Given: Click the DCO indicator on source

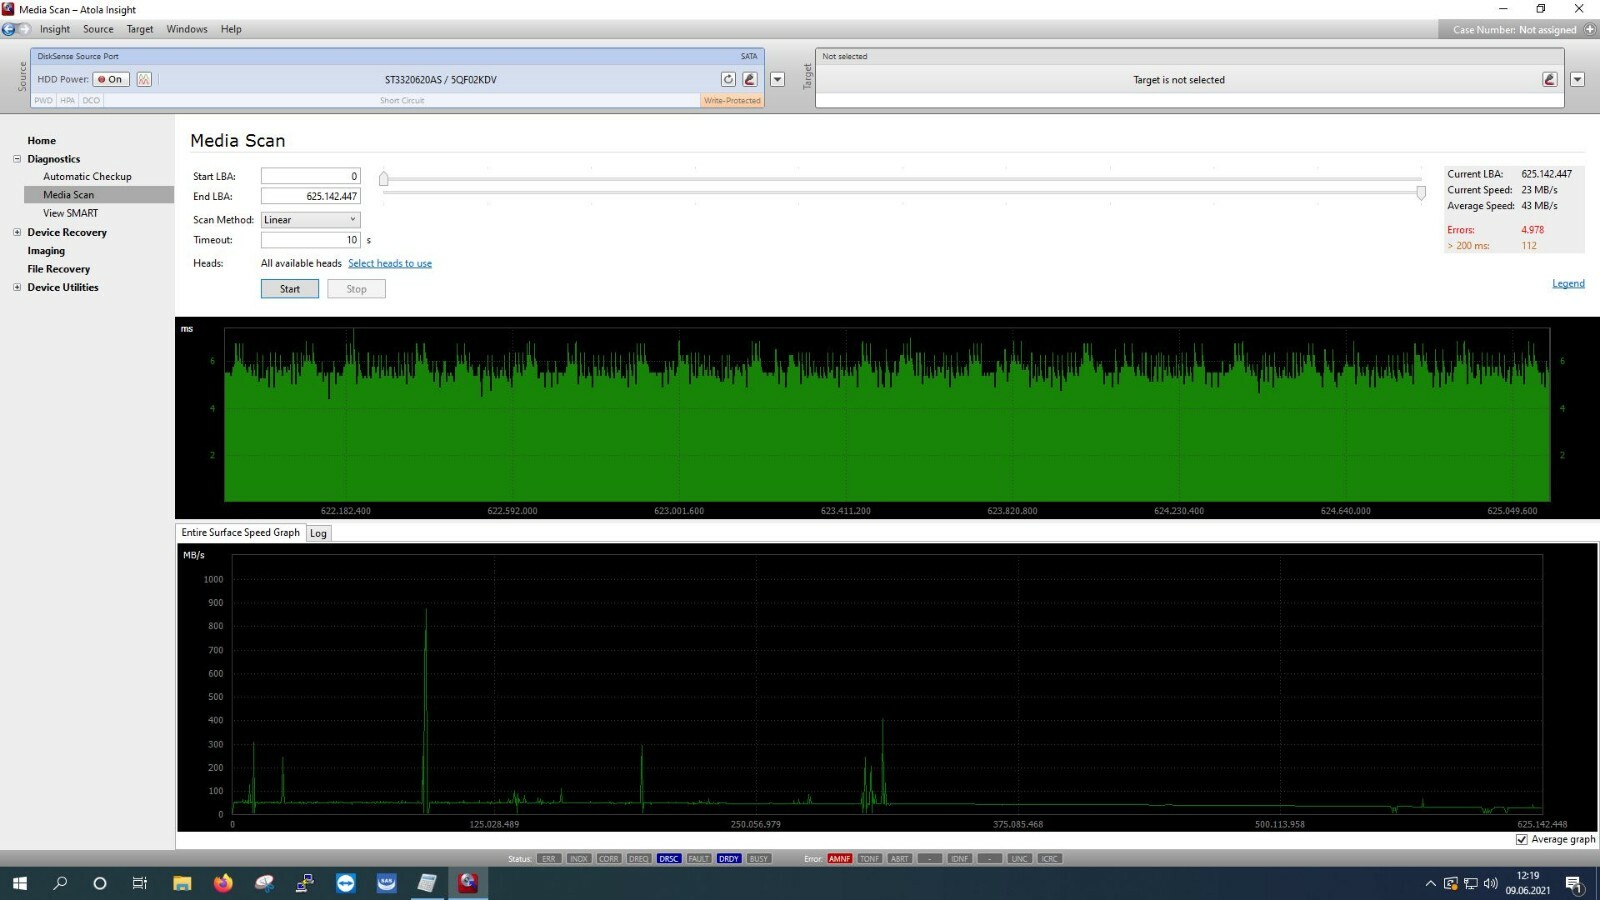Looking at the screenshot, I should pyautogui.click(x=91, y=100).
